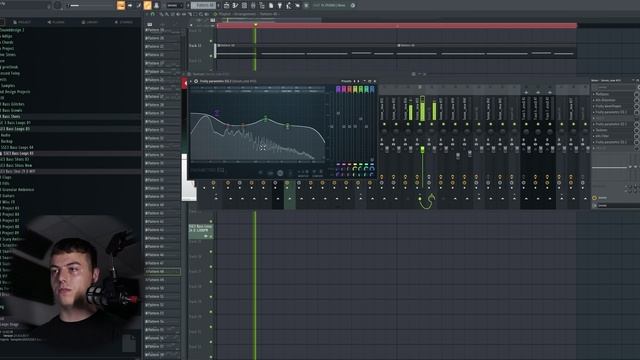This screenshot has height=360, width=640.
Task: Adjust the green band 5 level slider in EQ
Action: [x=361, y=119]
